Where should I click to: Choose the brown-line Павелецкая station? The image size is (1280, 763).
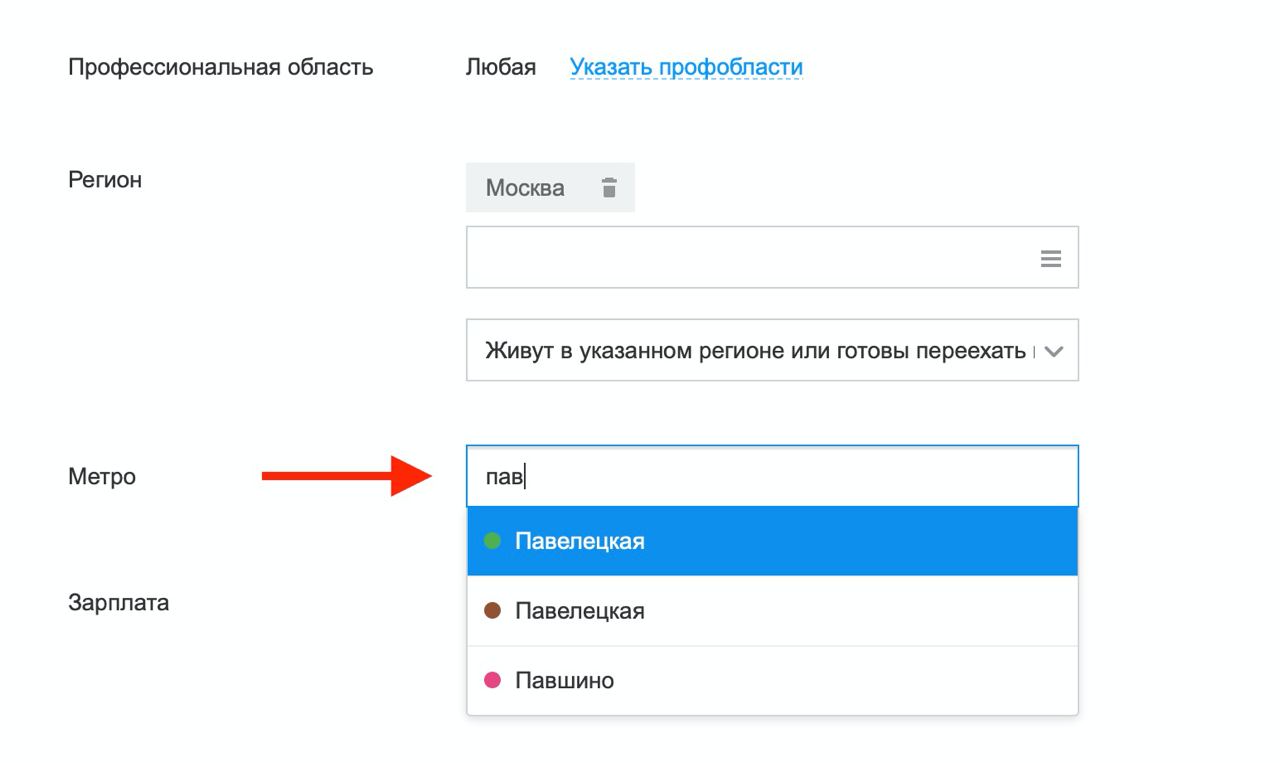coord(772,611)
